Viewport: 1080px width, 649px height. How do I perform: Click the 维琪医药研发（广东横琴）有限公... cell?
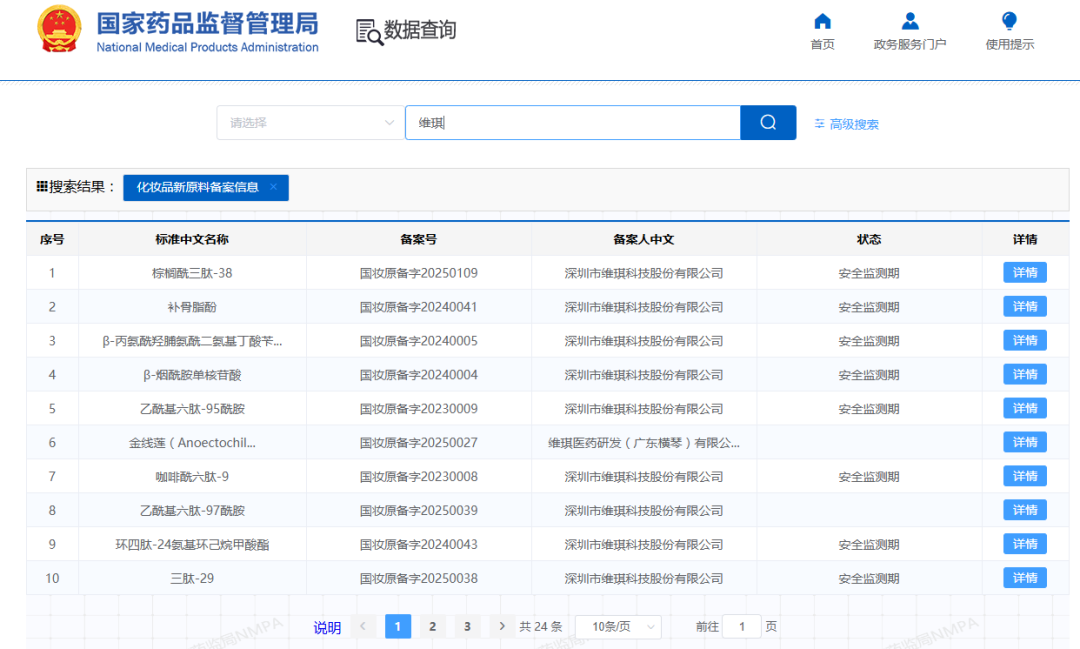[643, 442]
